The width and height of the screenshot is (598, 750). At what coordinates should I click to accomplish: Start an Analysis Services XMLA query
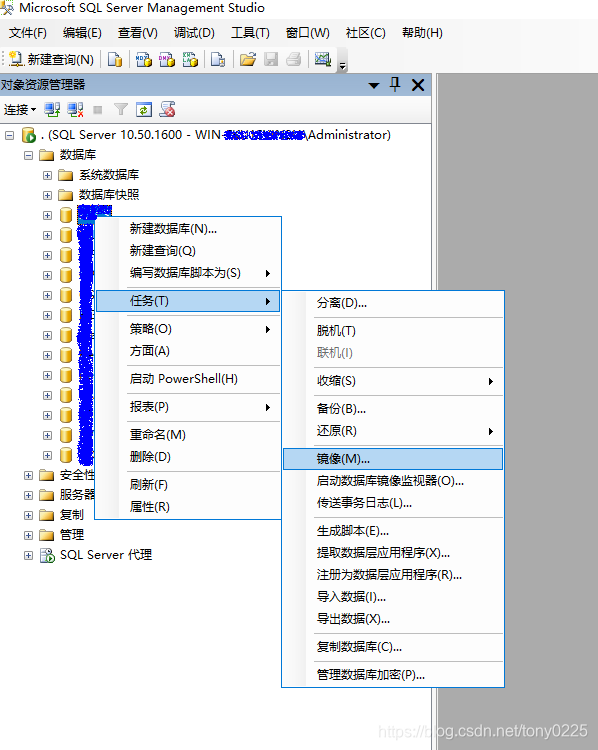[x=190, y=59]
